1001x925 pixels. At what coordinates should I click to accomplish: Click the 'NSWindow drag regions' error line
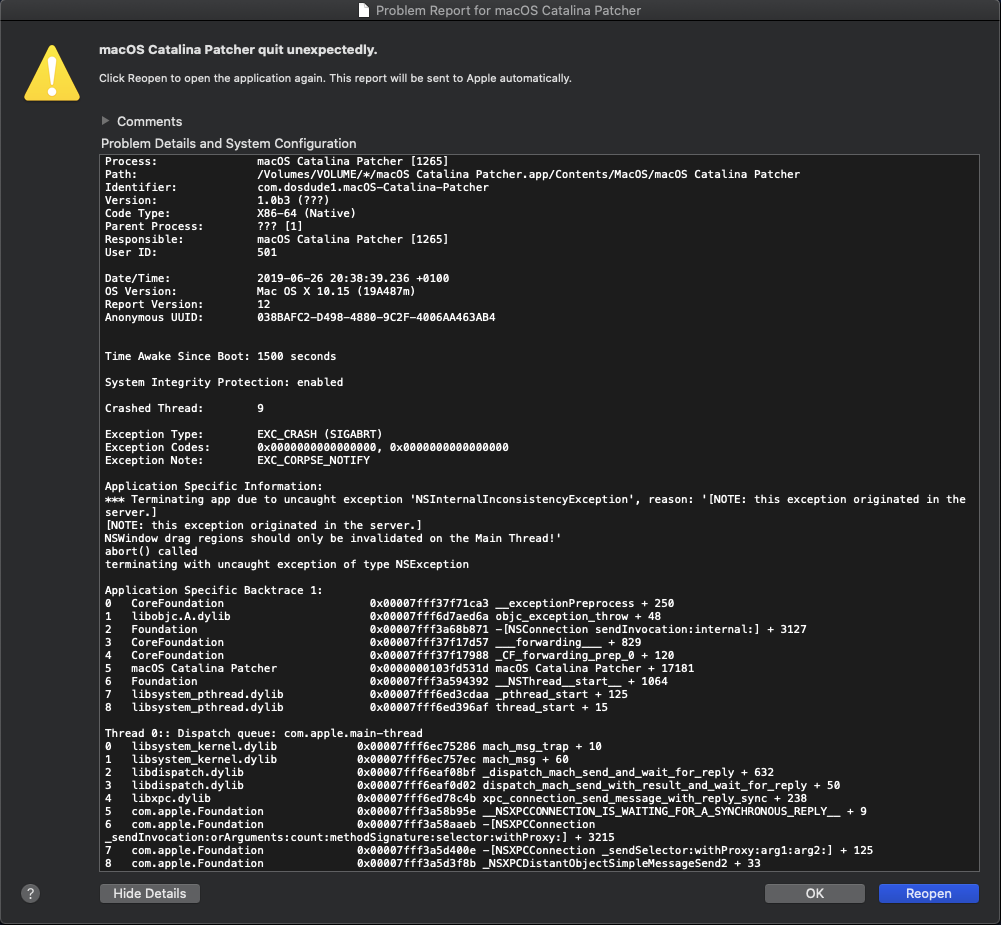pyautogui.click(x=333, y=538)
